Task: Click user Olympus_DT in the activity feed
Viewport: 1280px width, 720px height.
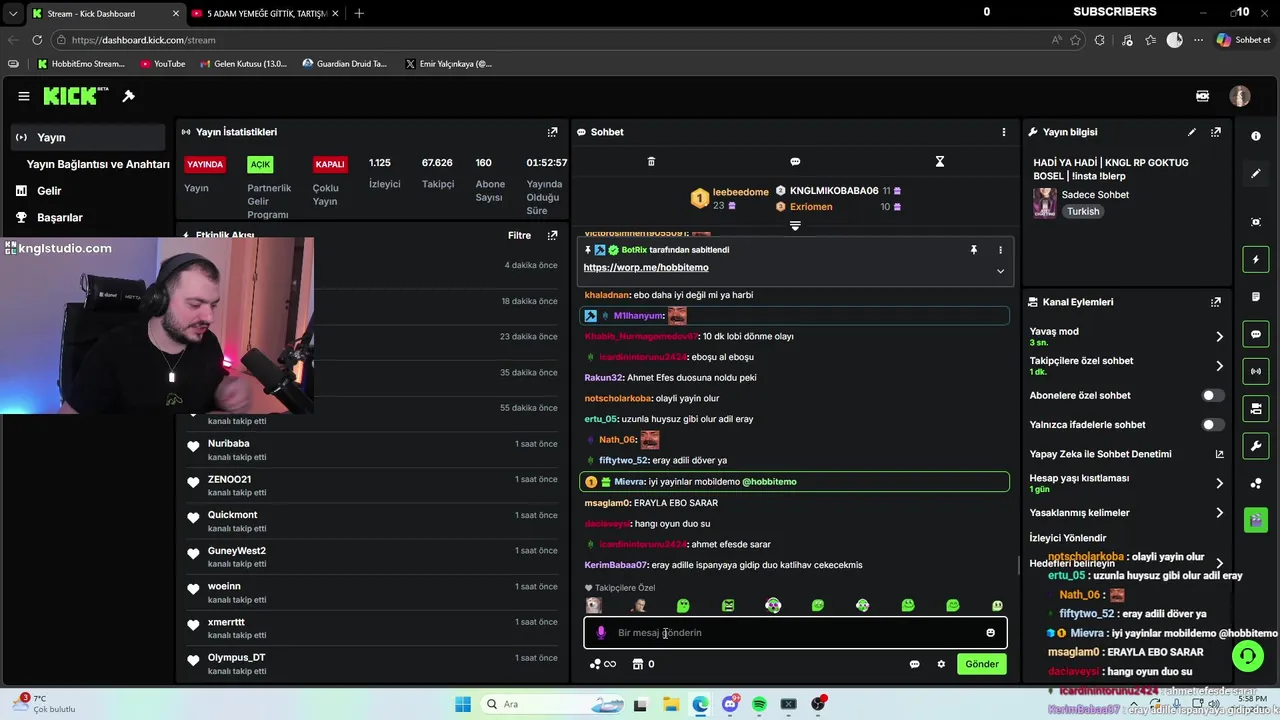Action: 237,658
